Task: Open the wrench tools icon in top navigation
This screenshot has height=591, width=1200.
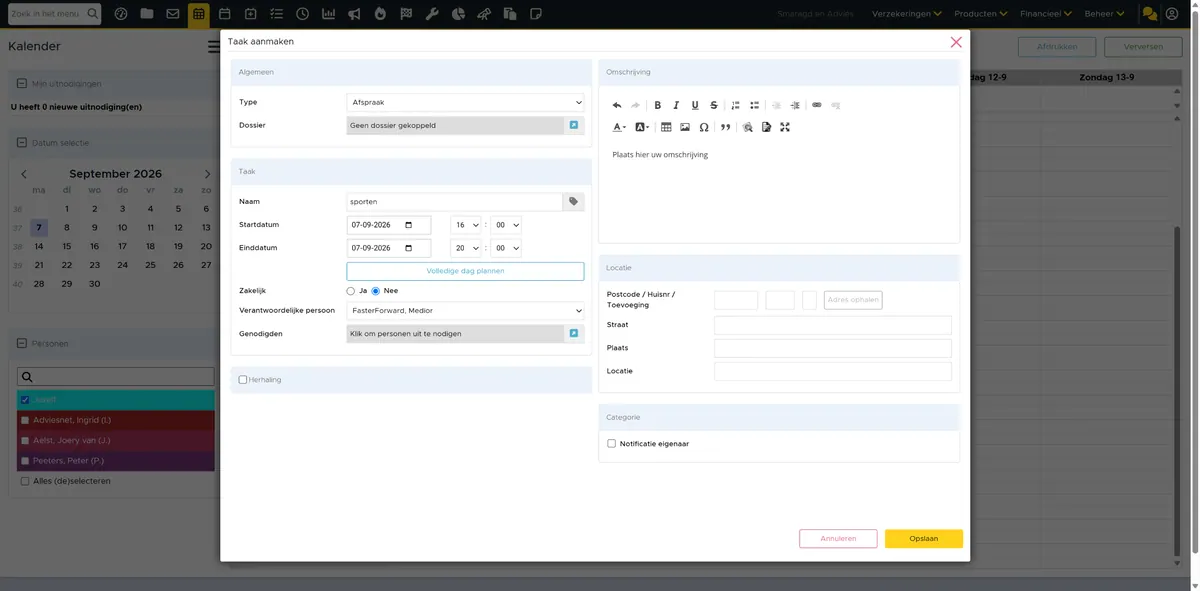Action: tap(432, 14)
